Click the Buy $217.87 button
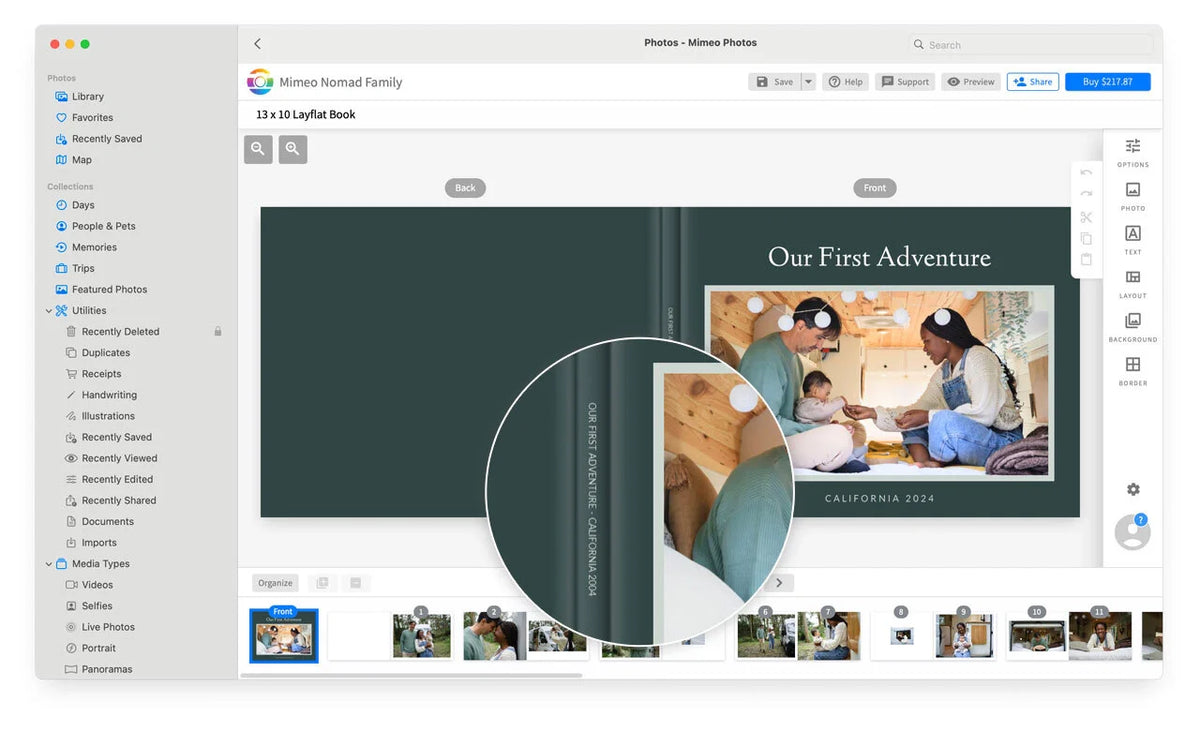The height and width of the screenshot is (732, 1200). coord(1107,82)
